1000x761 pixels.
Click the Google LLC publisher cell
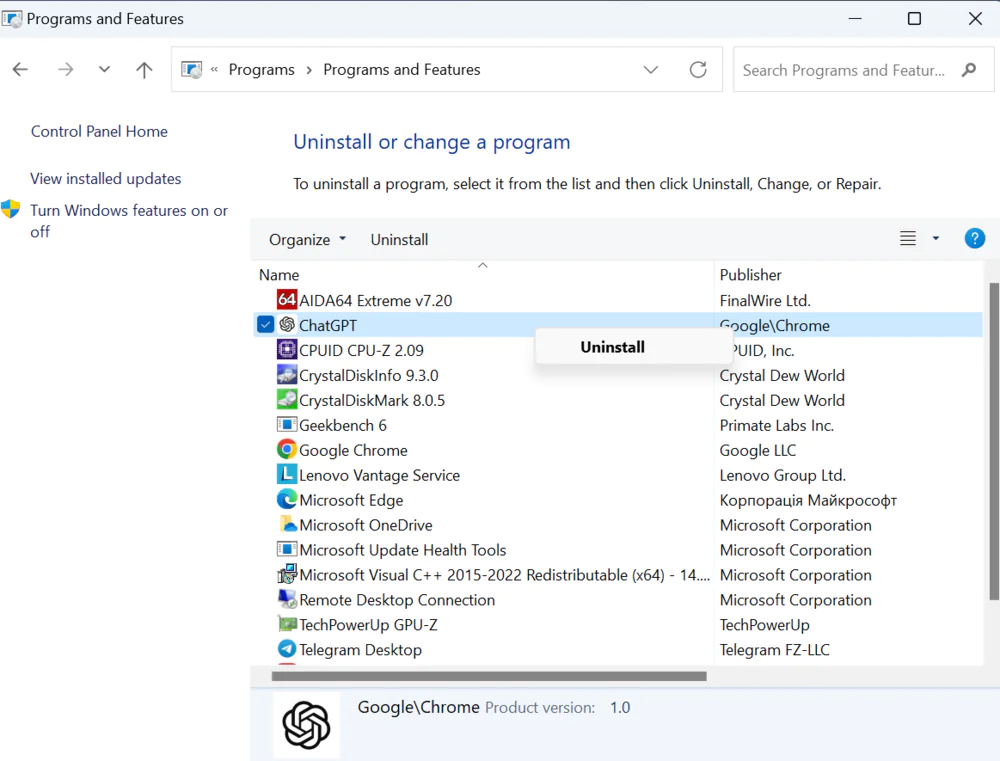[758, 450]
